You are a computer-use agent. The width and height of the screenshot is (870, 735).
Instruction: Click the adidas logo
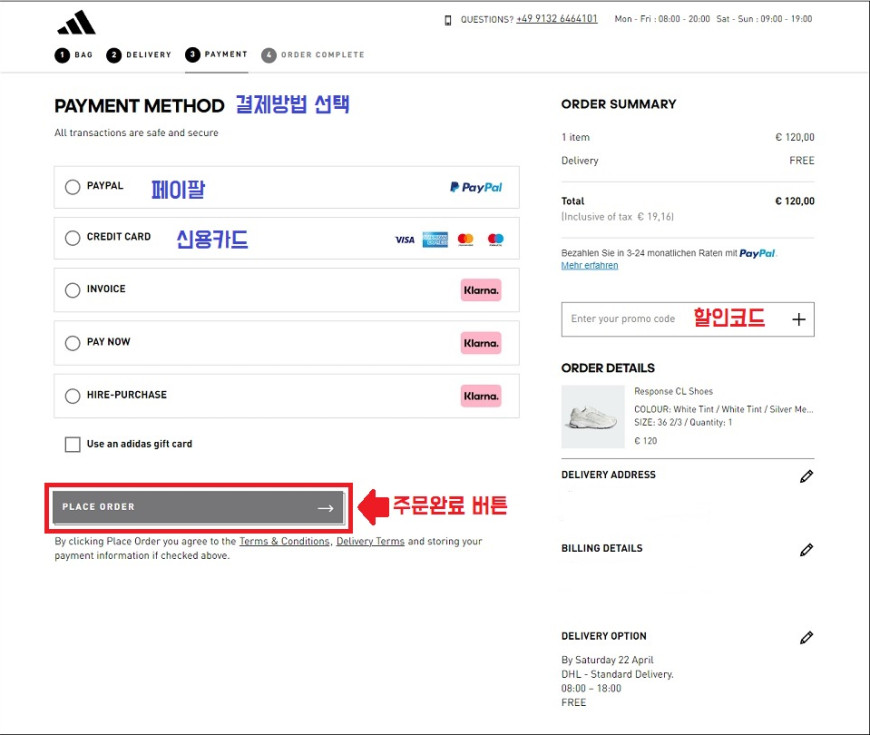click(x=77, y=23)
